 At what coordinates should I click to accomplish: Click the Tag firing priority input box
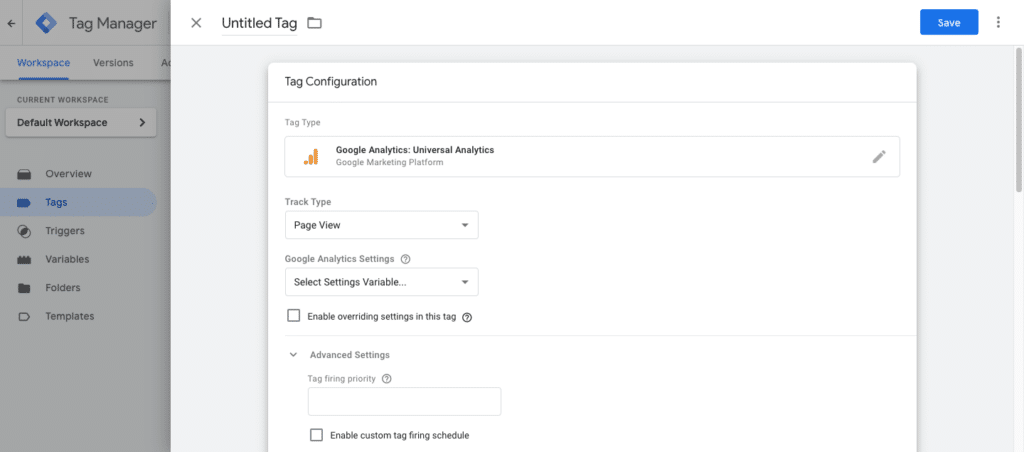point(404,402)
